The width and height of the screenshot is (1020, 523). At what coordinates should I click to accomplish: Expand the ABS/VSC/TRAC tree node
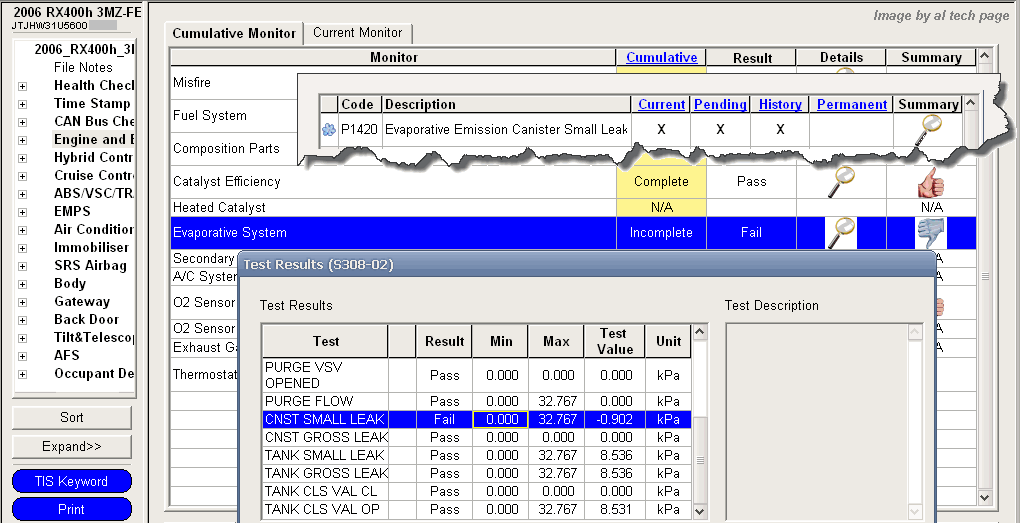click(x=22, y=194)
